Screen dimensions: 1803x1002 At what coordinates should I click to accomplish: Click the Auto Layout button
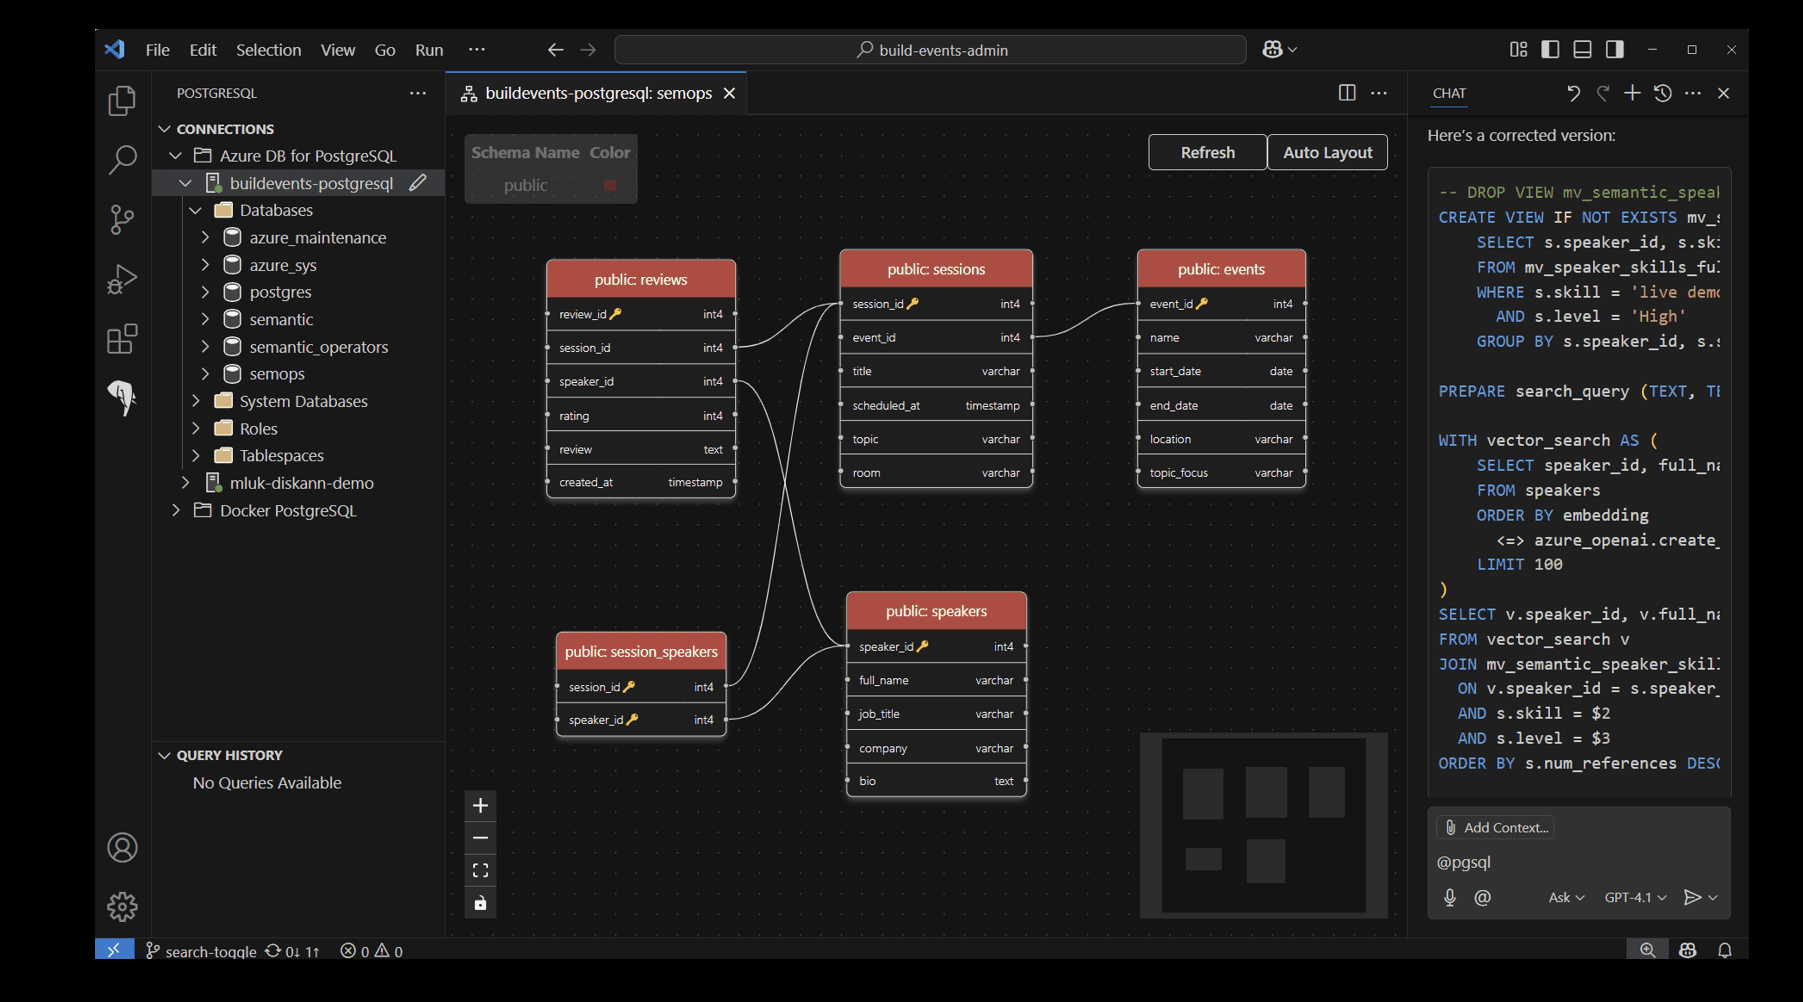coord(1327,152)
